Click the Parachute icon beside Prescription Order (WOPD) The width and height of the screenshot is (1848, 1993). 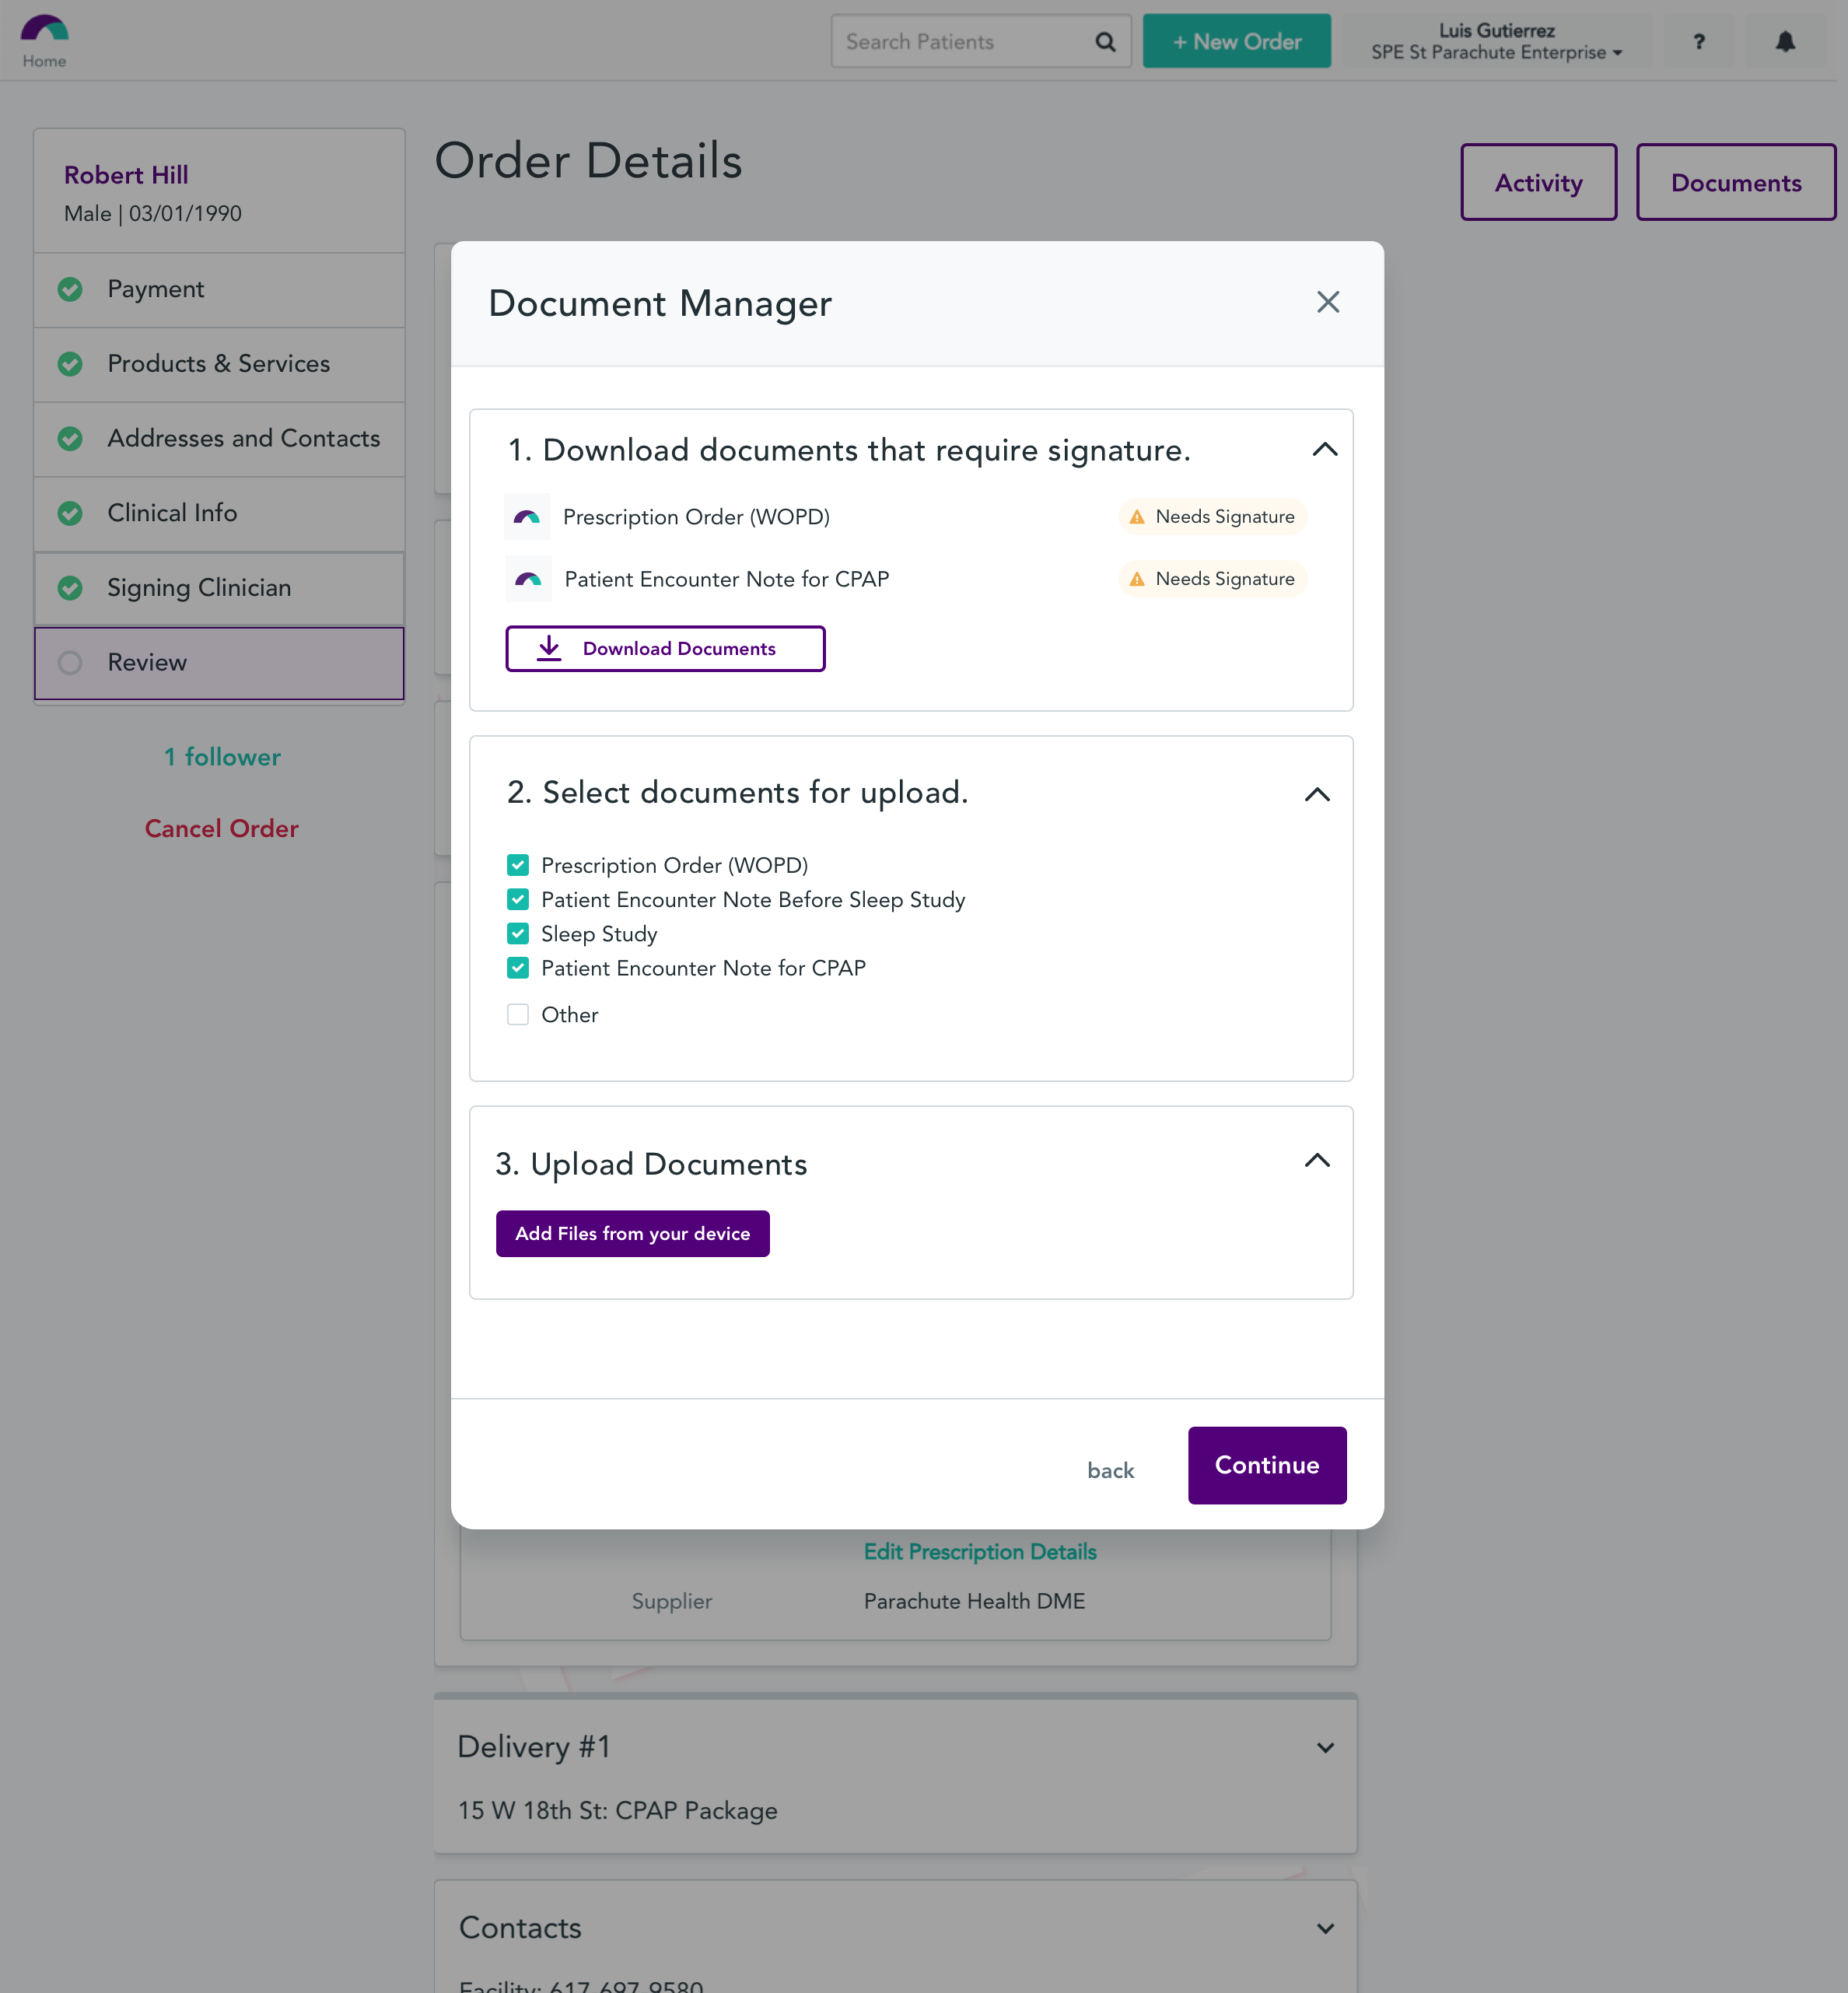[x=527, y=516]
